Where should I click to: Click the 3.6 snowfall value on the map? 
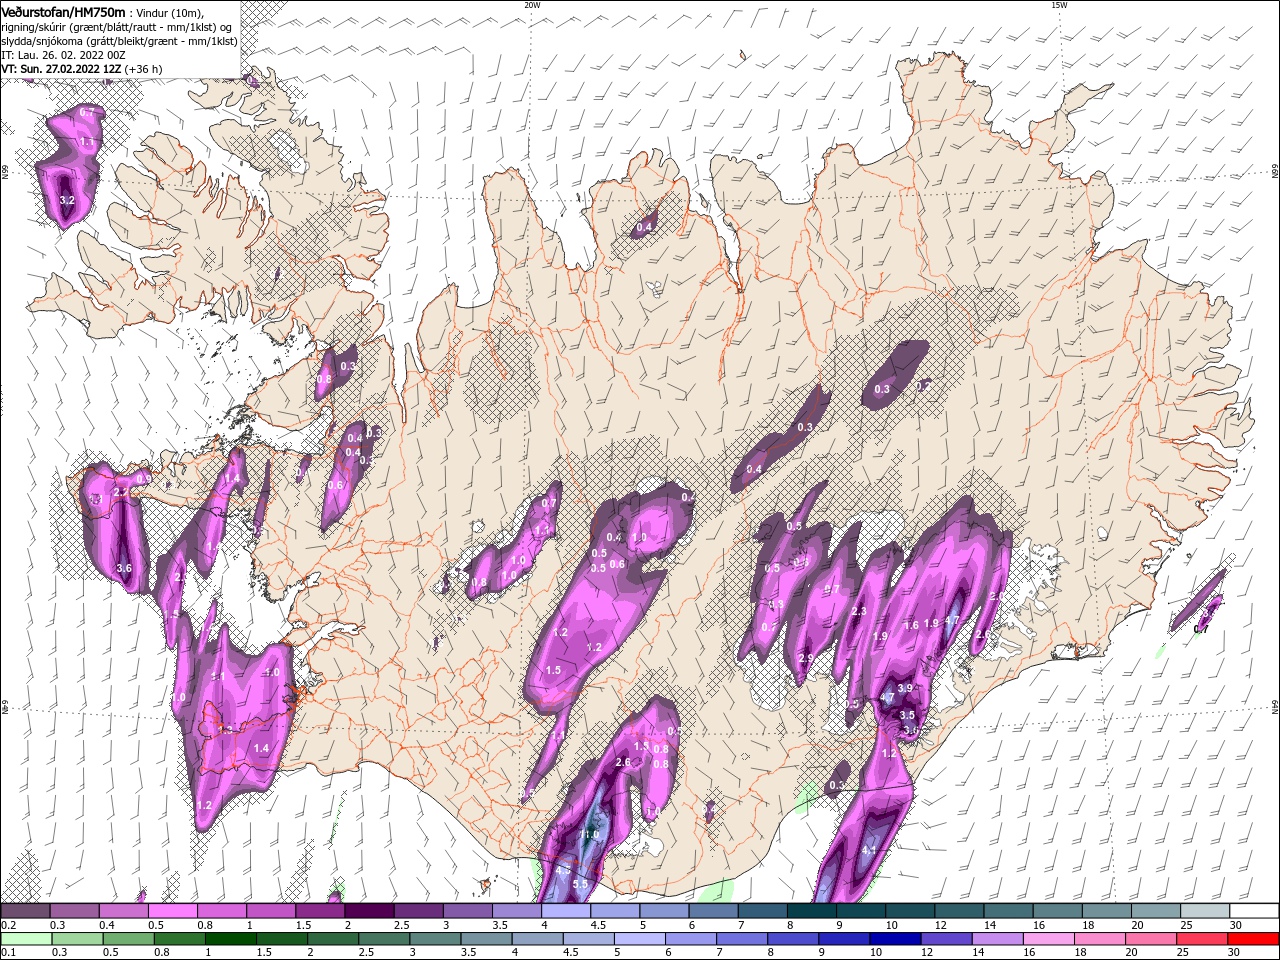(x=124, y=568)
